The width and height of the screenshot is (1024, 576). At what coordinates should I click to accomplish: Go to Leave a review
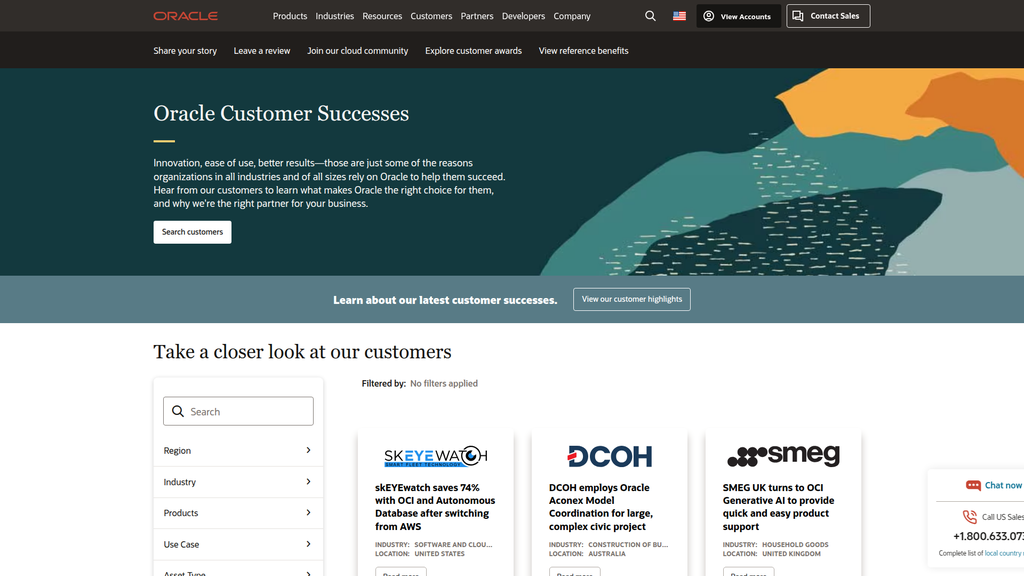click(x=262, y=50)
